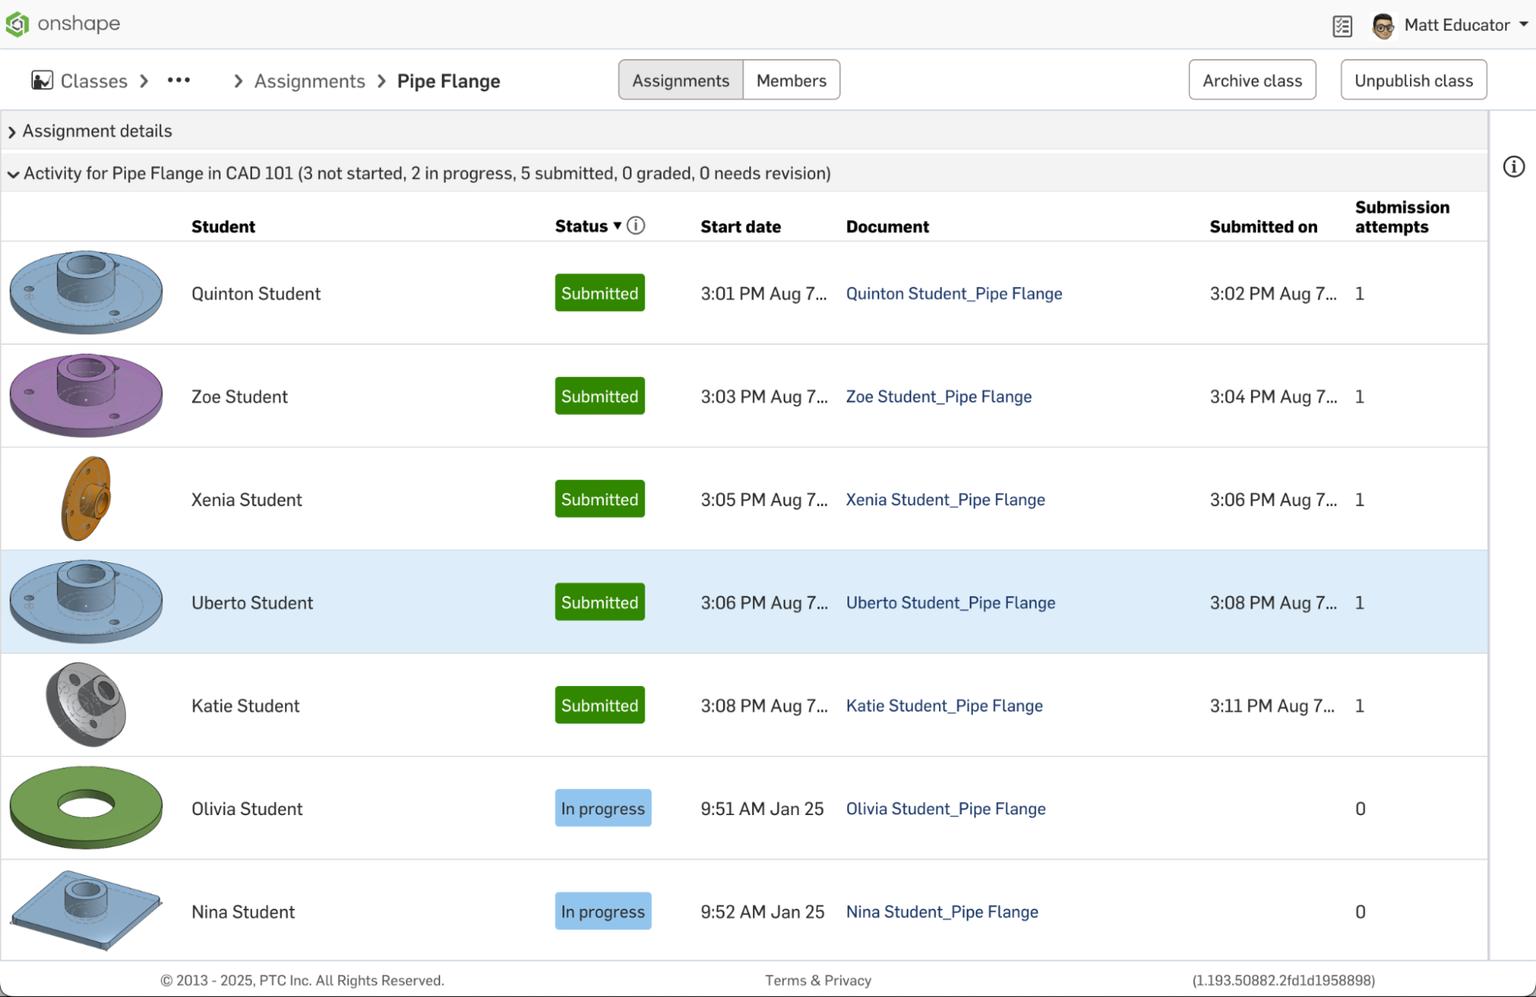Click the Onshape logo icon
This screenshot has height=997, width=1536.
18,24
